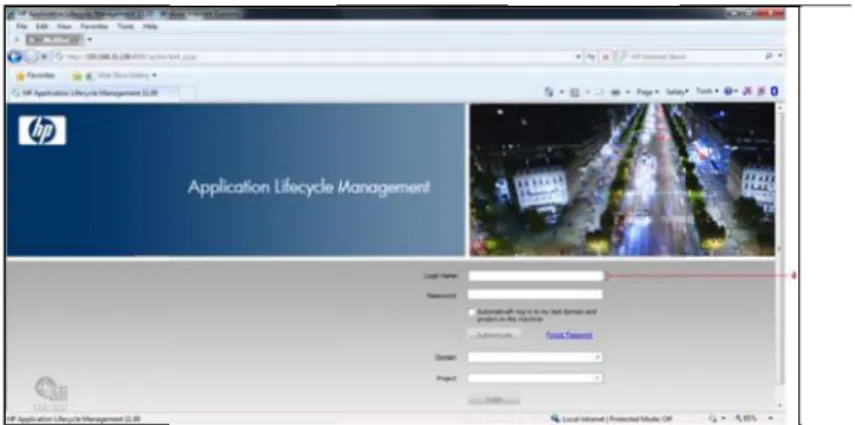Click the Print icon in the command bar
The width and height of the screenshot is (855, 425).
point(616,92)
